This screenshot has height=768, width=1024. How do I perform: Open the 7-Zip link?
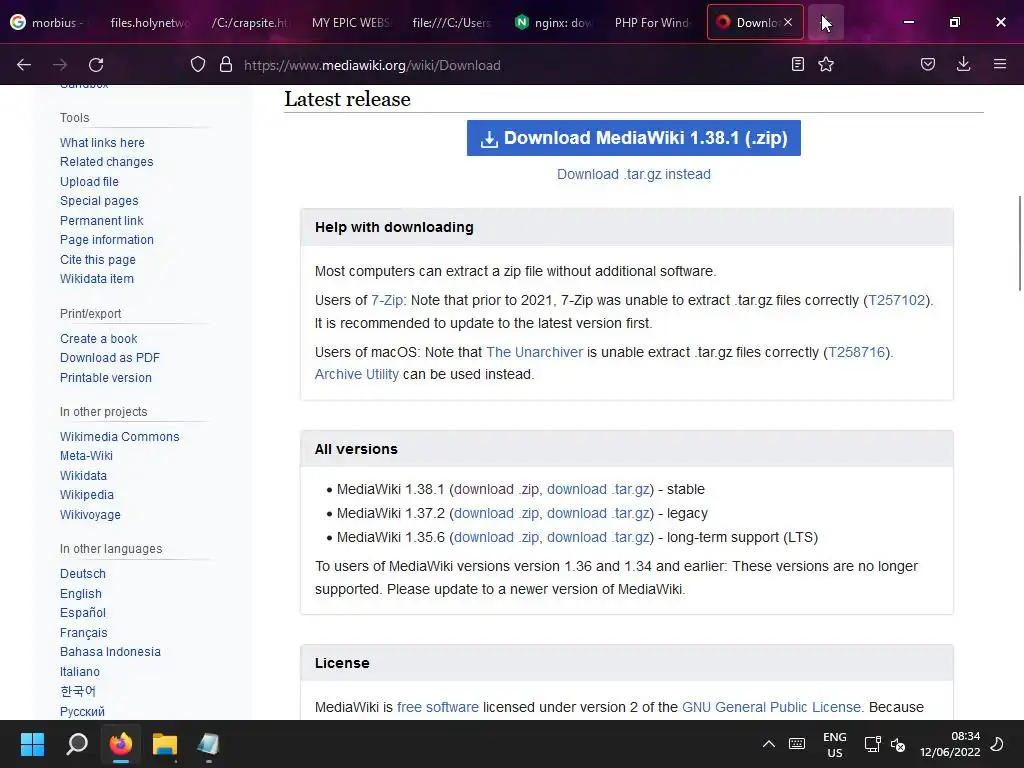[x=388, y=300]
